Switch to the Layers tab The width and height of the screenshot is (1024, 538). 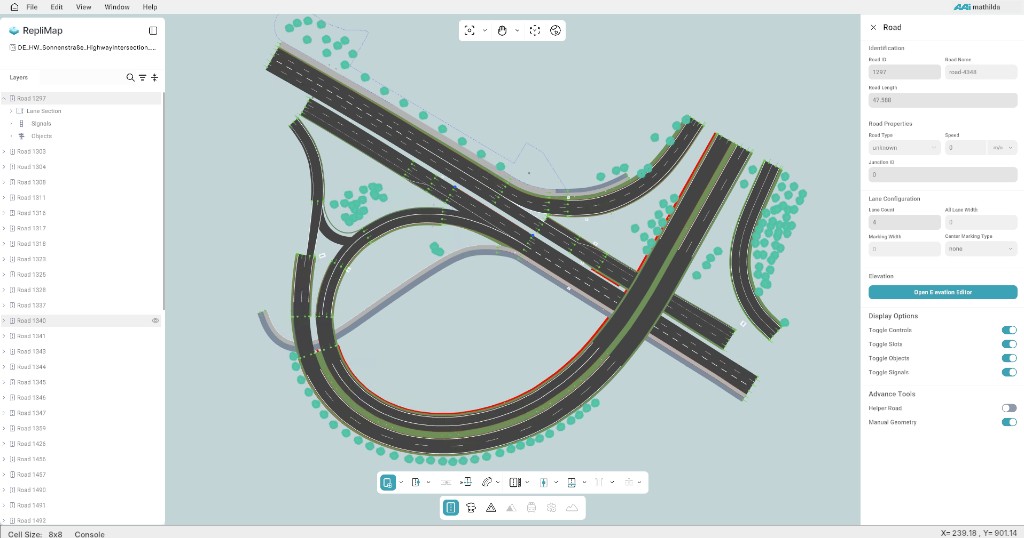pyautogui.click(x=18, y=78)
